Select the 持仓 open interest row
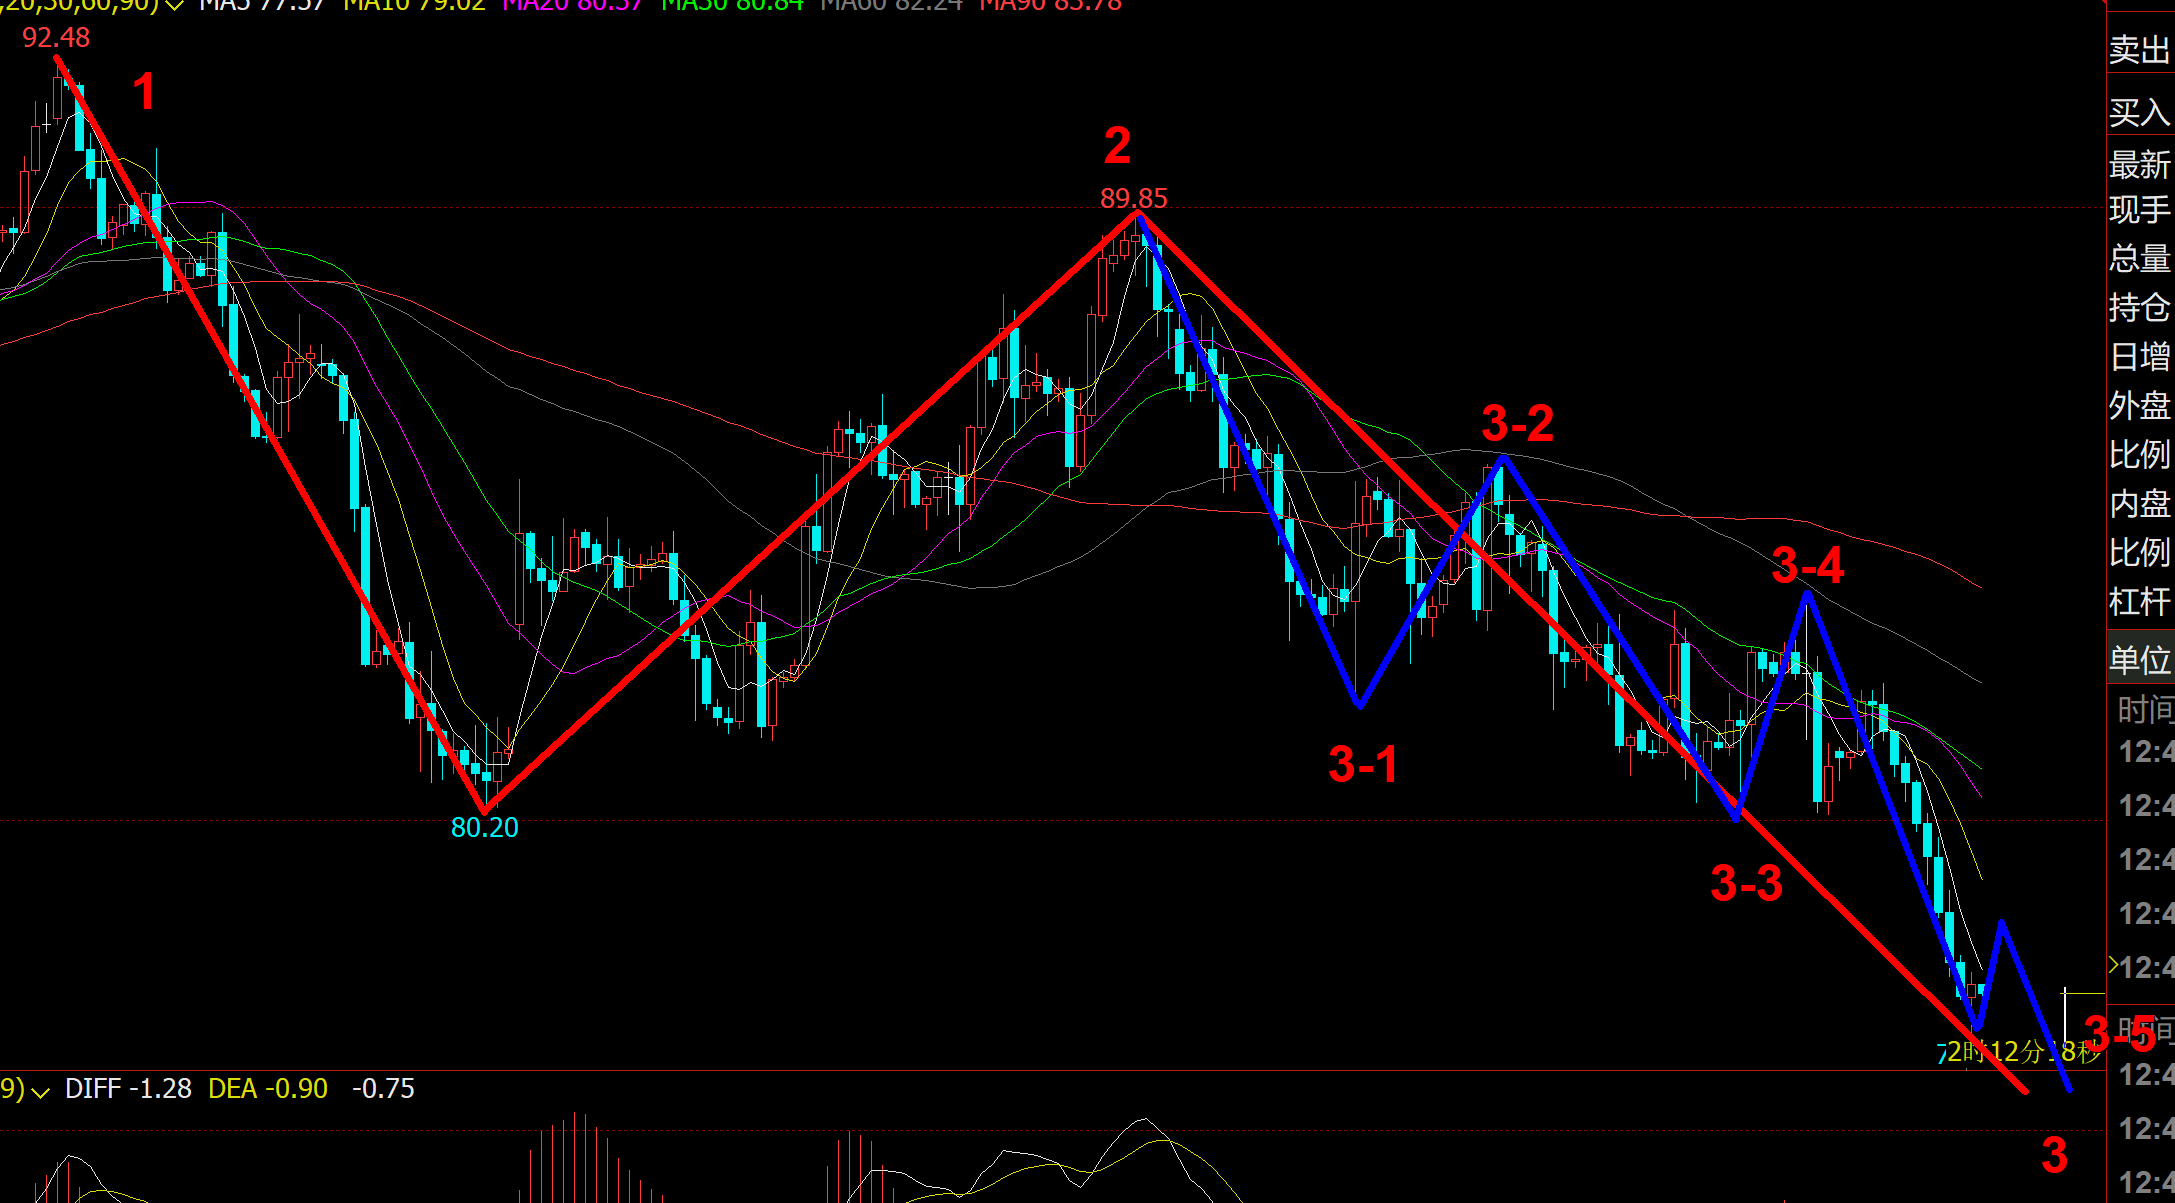Screen dimensions: 2175x1203 [x=2139, y=307]
